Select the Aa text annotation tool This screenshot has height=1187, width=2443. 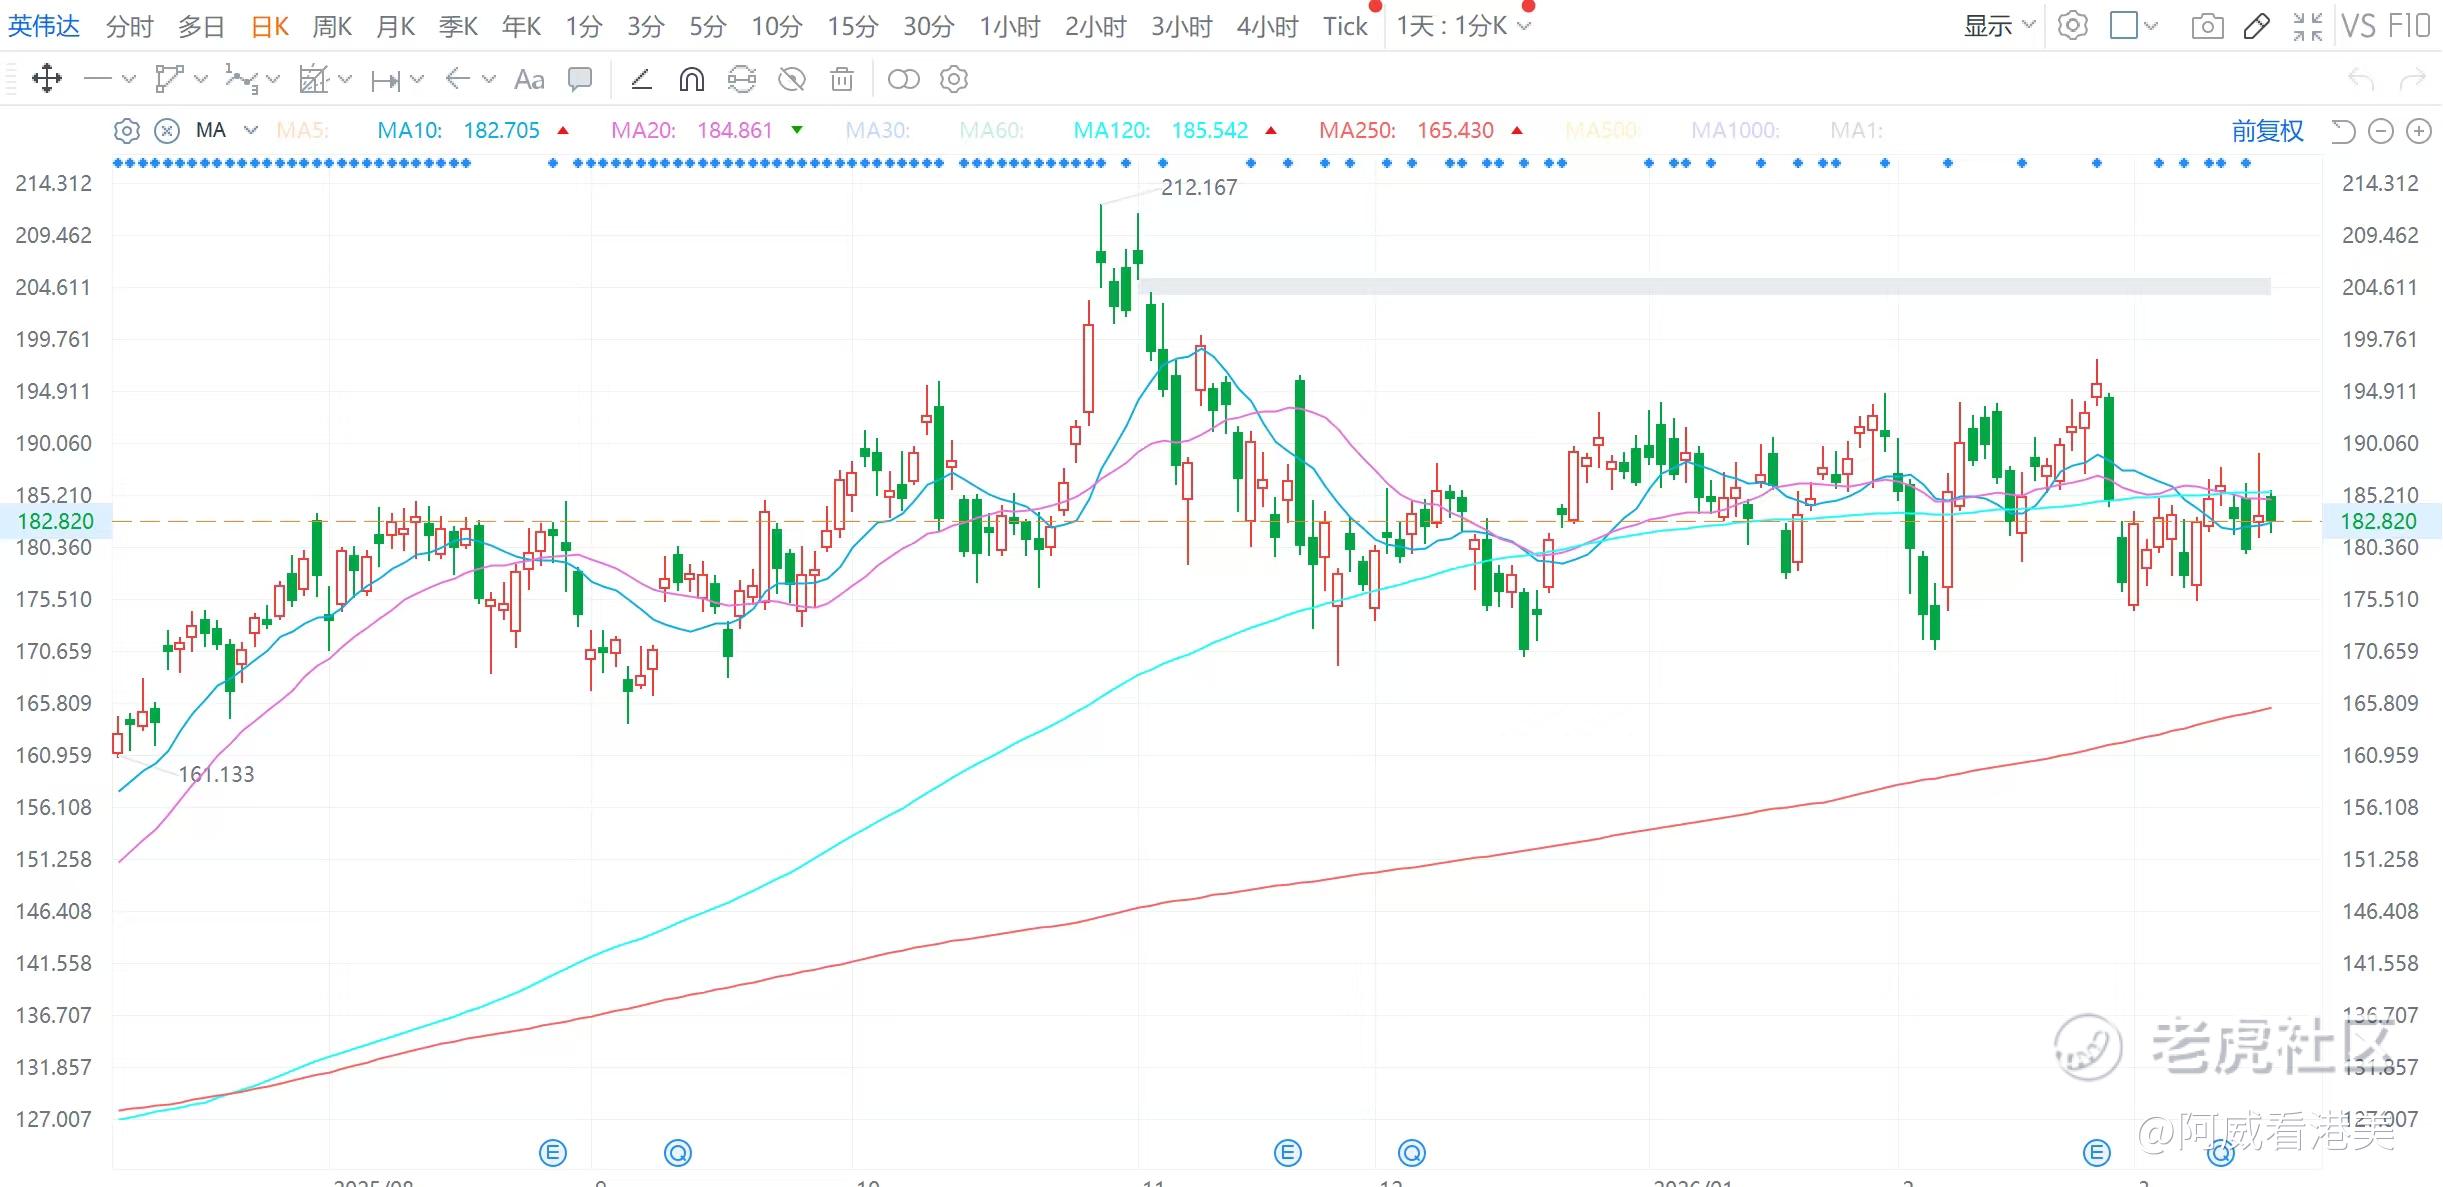(x=529, y=79)
